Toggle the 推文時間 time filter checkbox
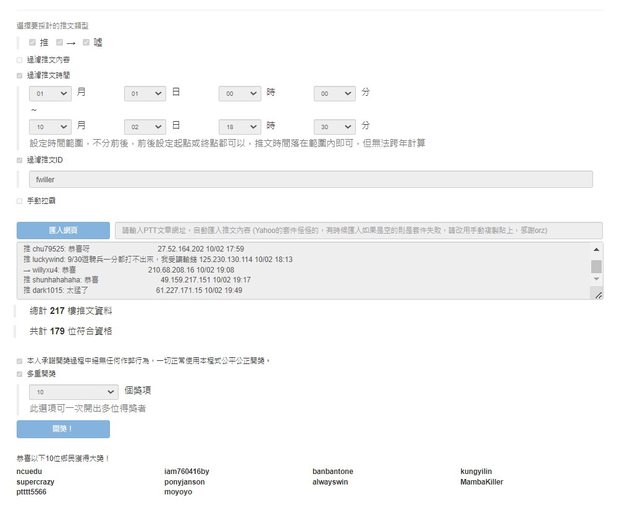The width and height of the screenshot is (640, 508). coord(20,74)
